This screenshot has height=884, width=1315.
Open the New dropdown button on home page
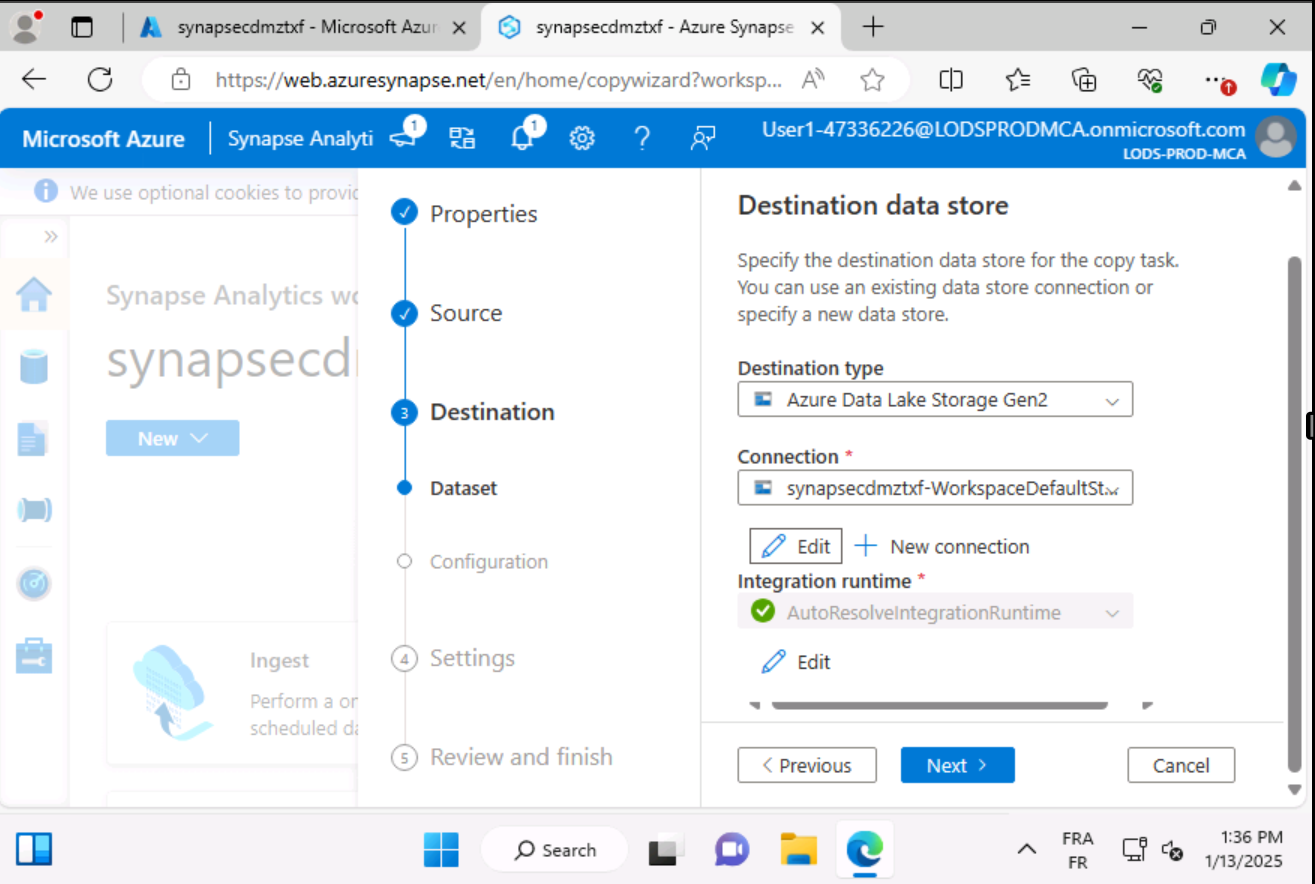tap(172, 438)
